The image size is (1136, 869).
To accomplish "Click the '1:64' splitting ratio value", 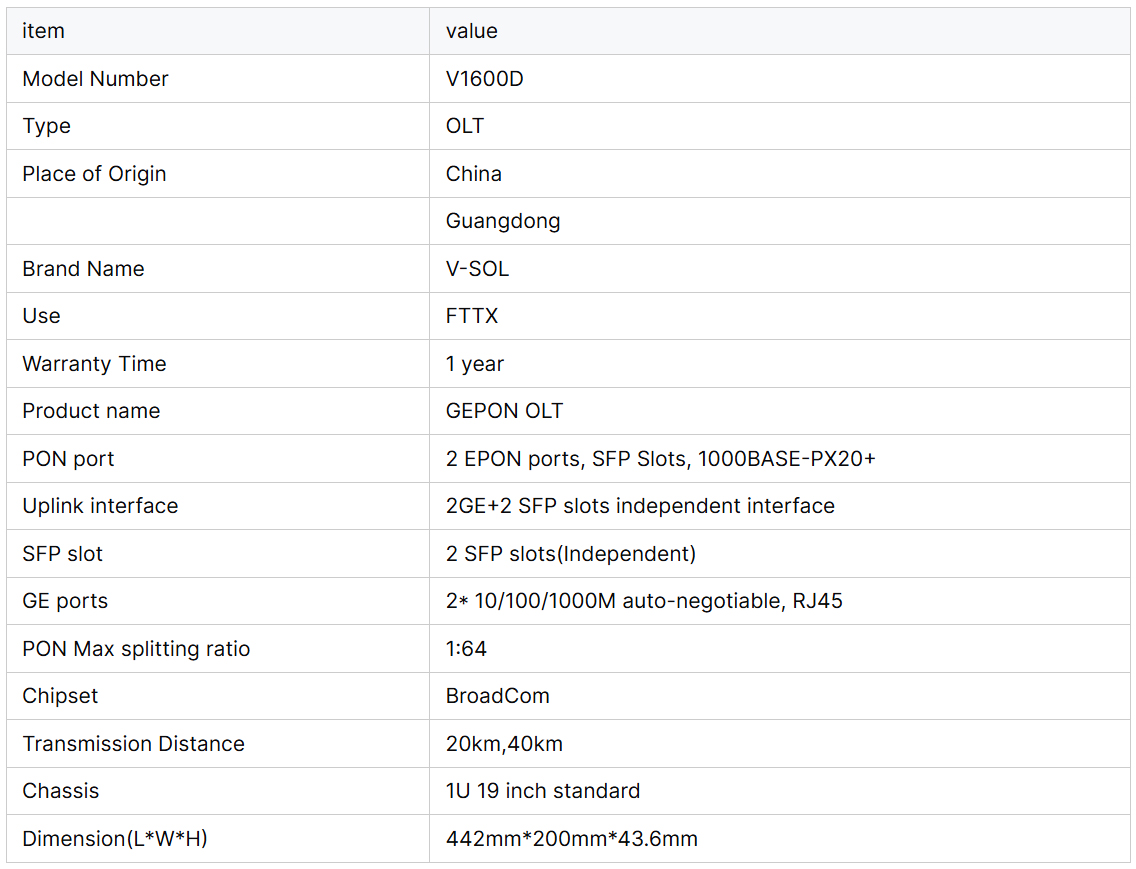I will [466, 649].
